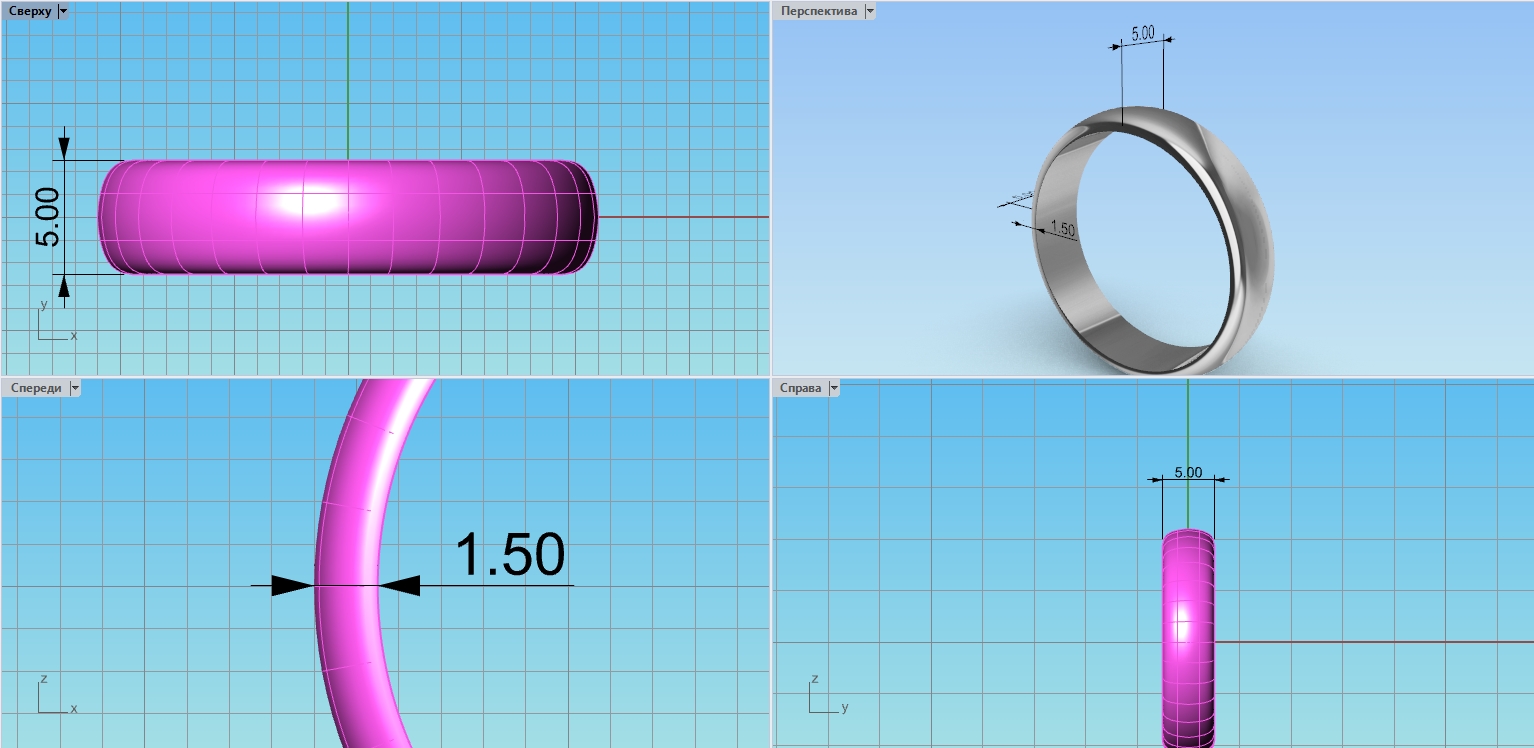Open the Сверху viewport dropdown arrow

[64, 11]
